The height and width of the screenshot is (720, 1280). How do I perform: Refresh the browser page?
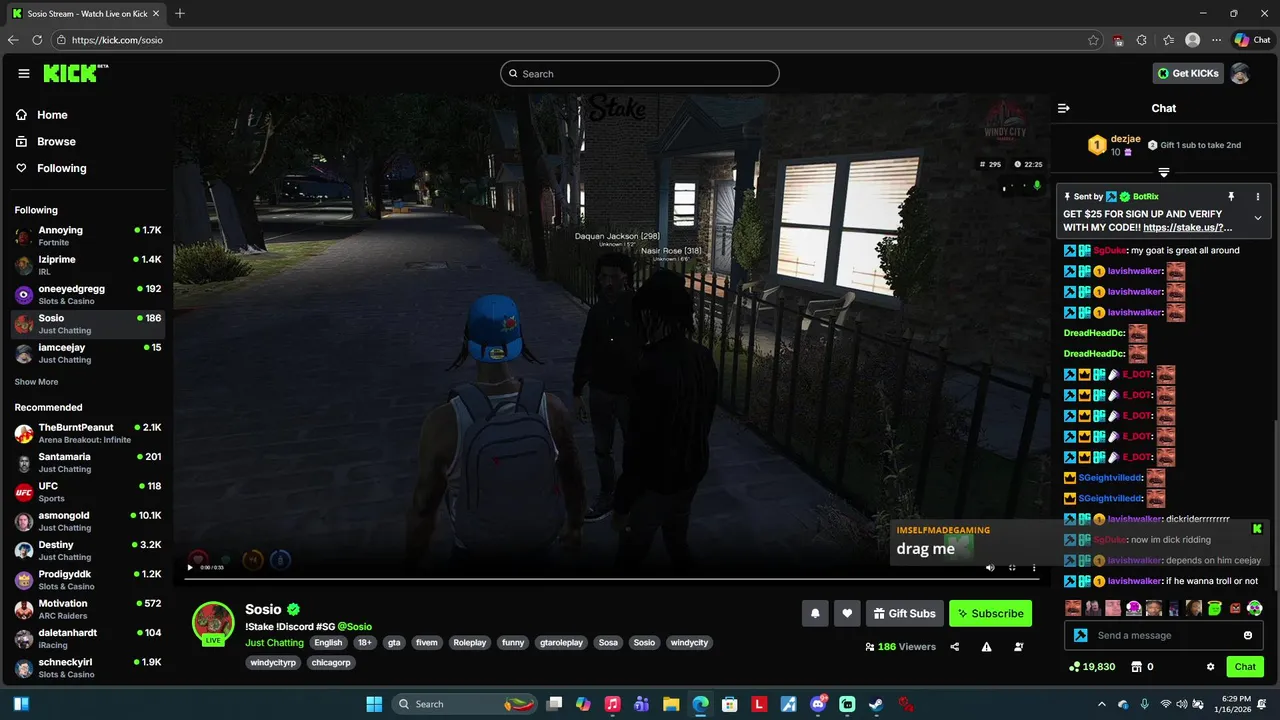tap(37, 40)
